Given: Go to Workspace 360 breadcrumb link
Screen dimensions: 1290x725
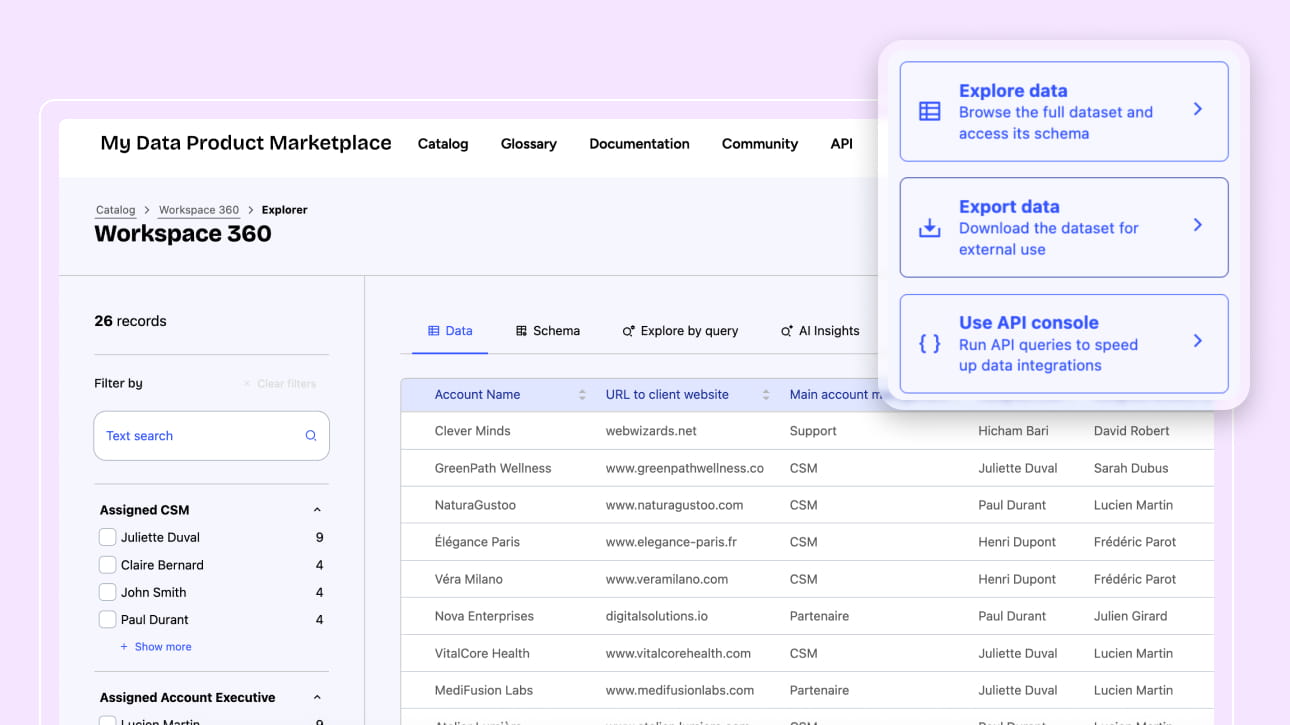Looking at the screenshot, I should coord(199,210).
